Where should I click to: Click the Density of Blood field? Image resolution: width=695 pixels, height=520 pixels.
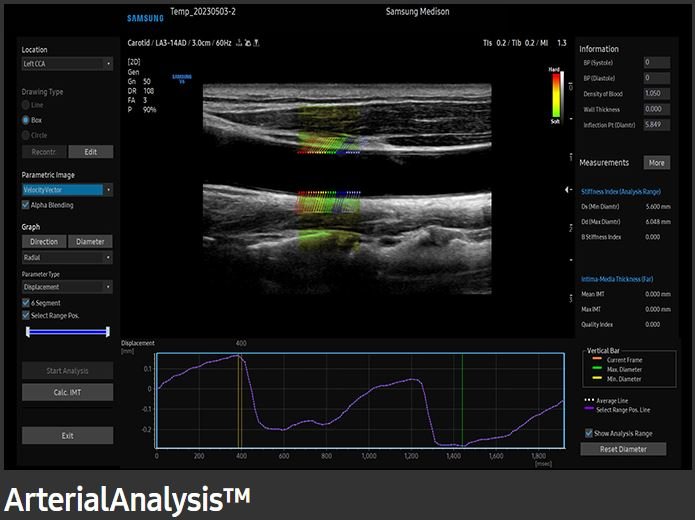point(656,94)
